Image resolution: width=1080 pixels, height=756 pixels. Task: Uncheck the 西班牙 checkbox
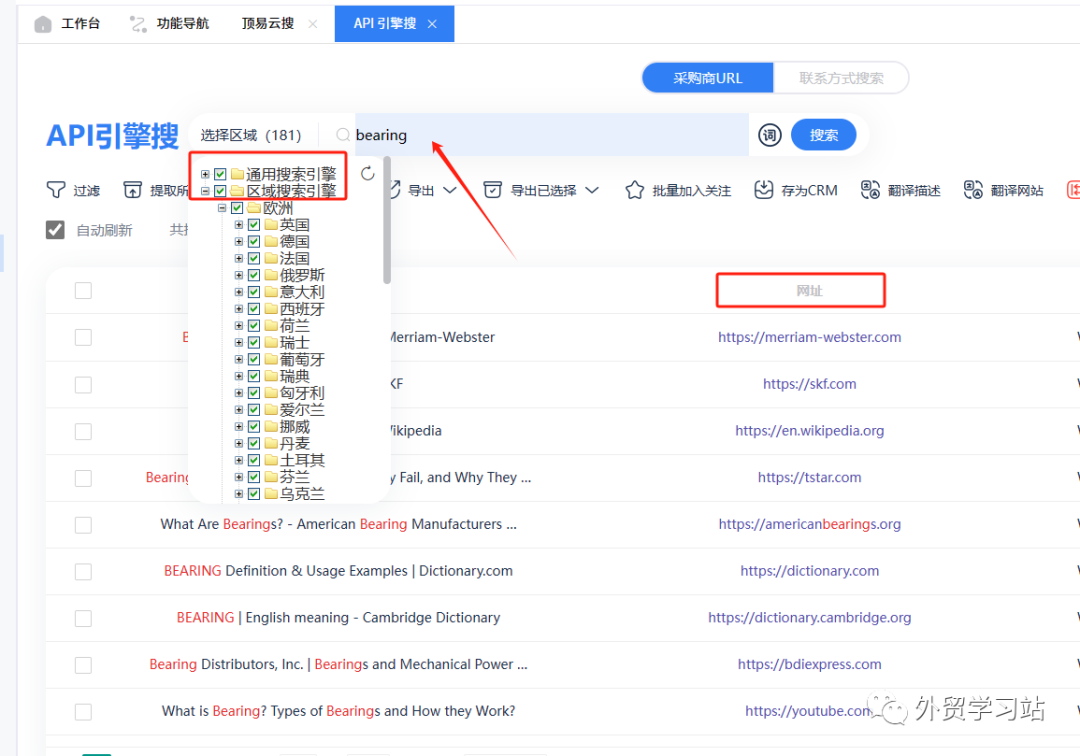[x=253, y=308]
